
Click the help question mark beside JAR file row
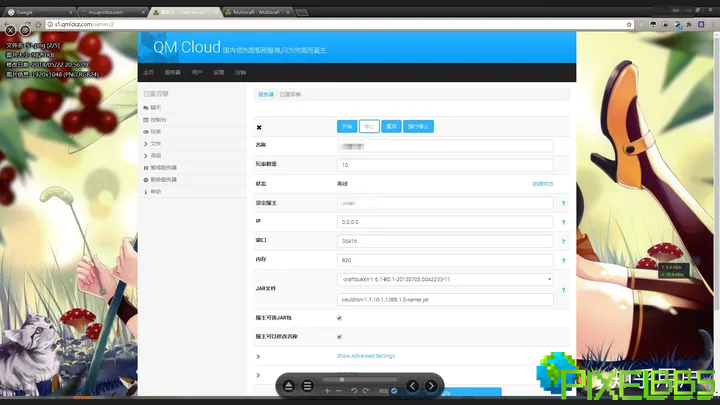563,290
